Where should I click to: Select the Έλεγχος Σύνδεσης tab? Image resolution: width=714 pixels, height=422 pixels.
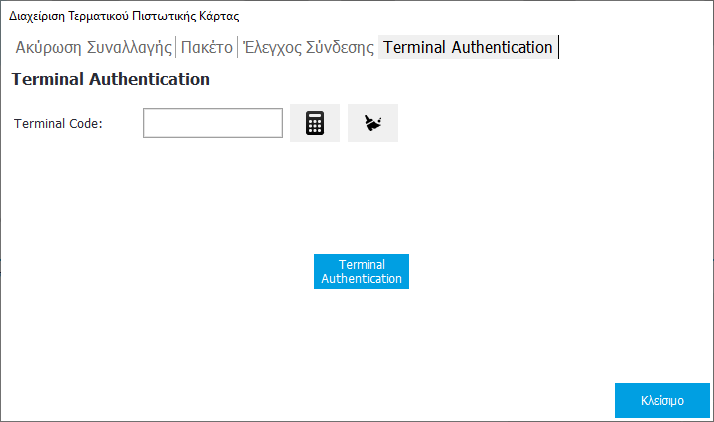coord(309,47)
